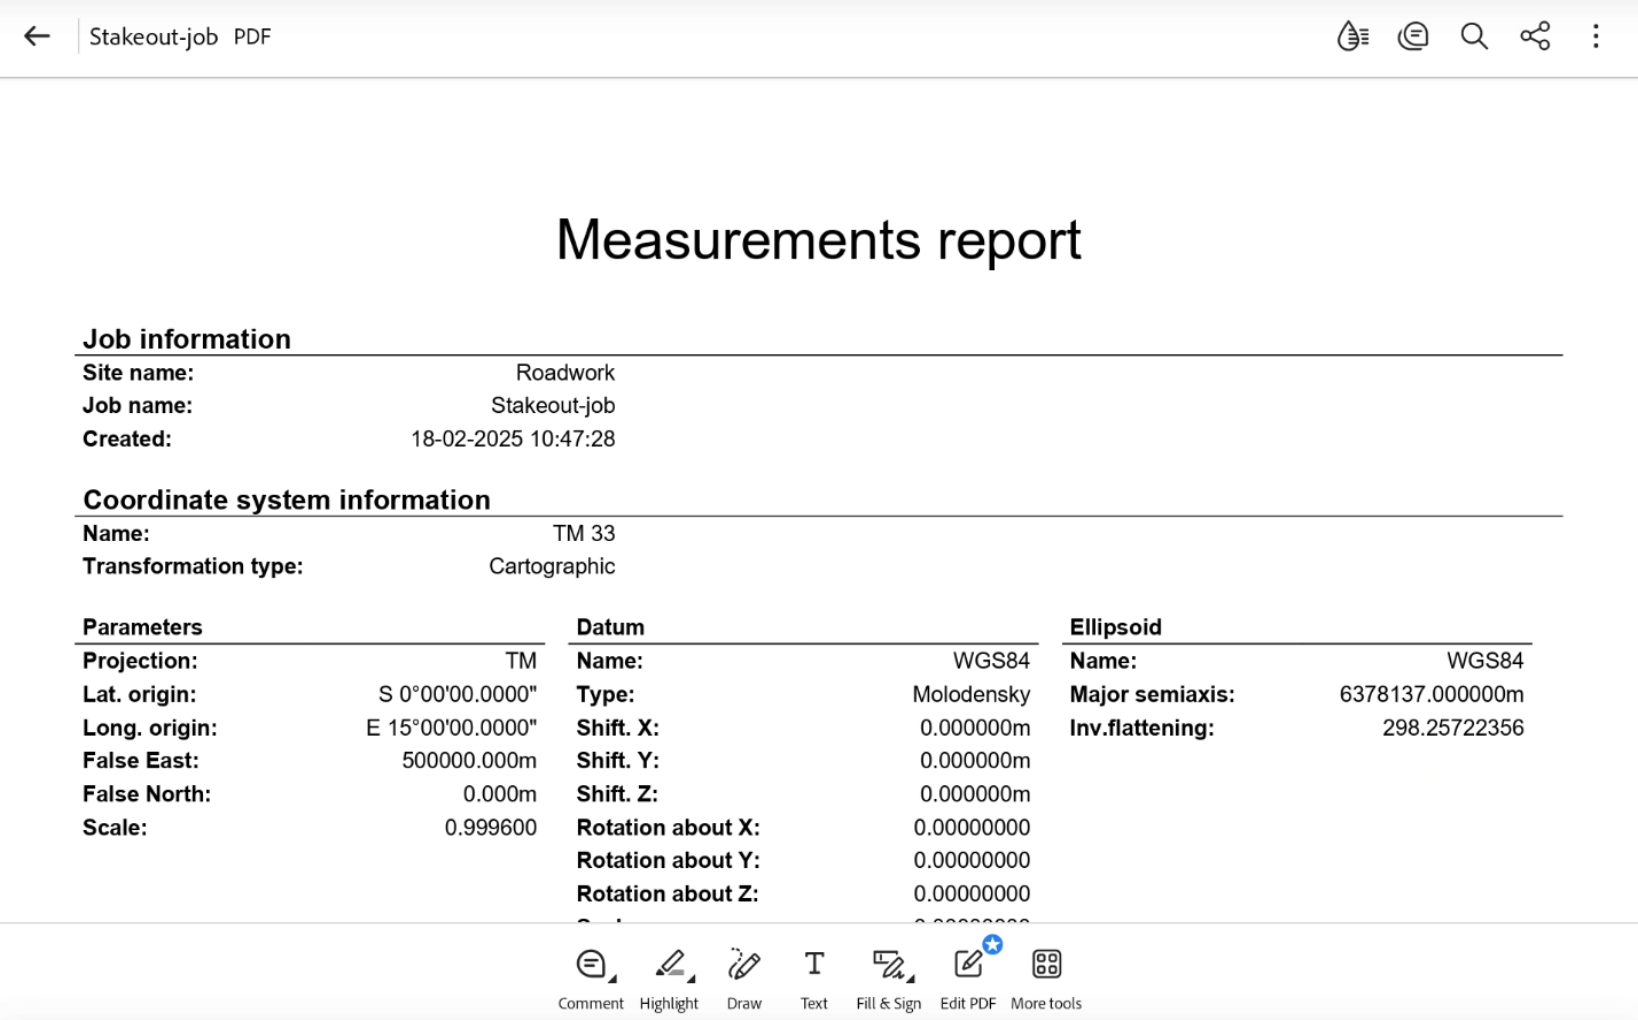Expand the Fill & Sign options triangle
The width and height of the screenshot is (1638, 1020).
point(911,979)
